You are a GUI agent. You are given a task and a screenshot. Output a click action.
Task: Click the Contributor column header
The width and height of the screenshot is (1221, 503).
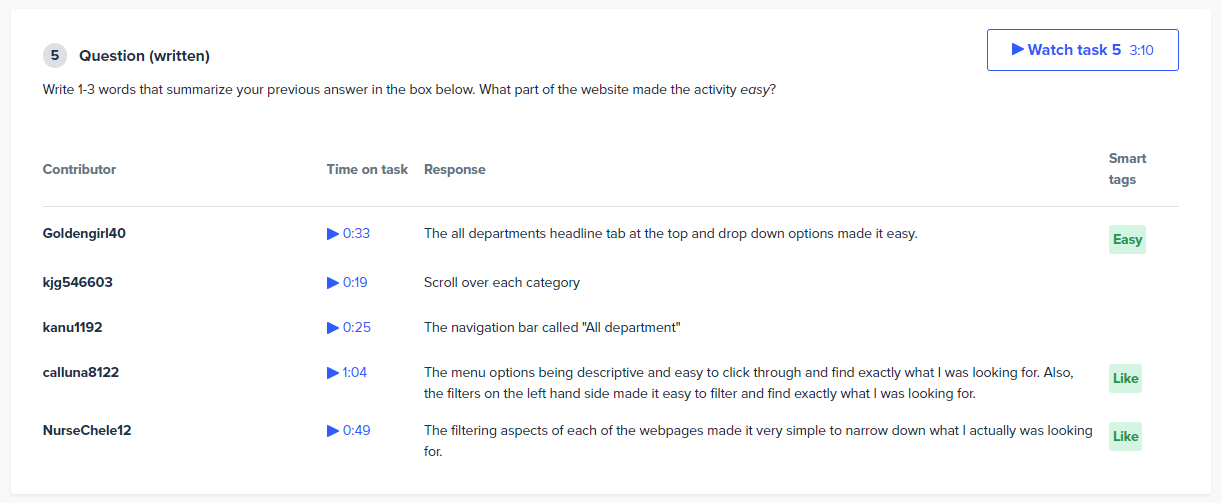point(79,169)
